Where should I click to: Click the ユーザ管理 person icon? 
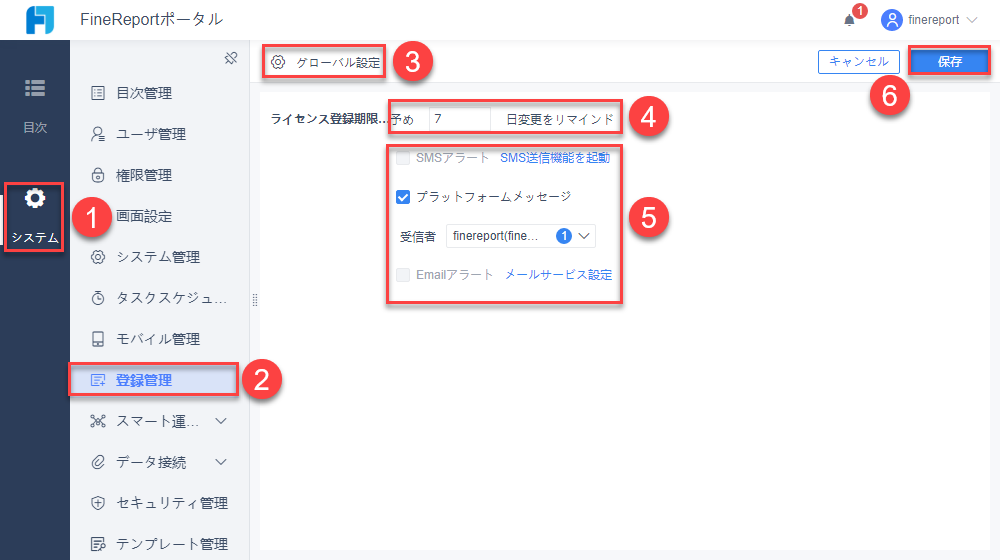(98, 134)
